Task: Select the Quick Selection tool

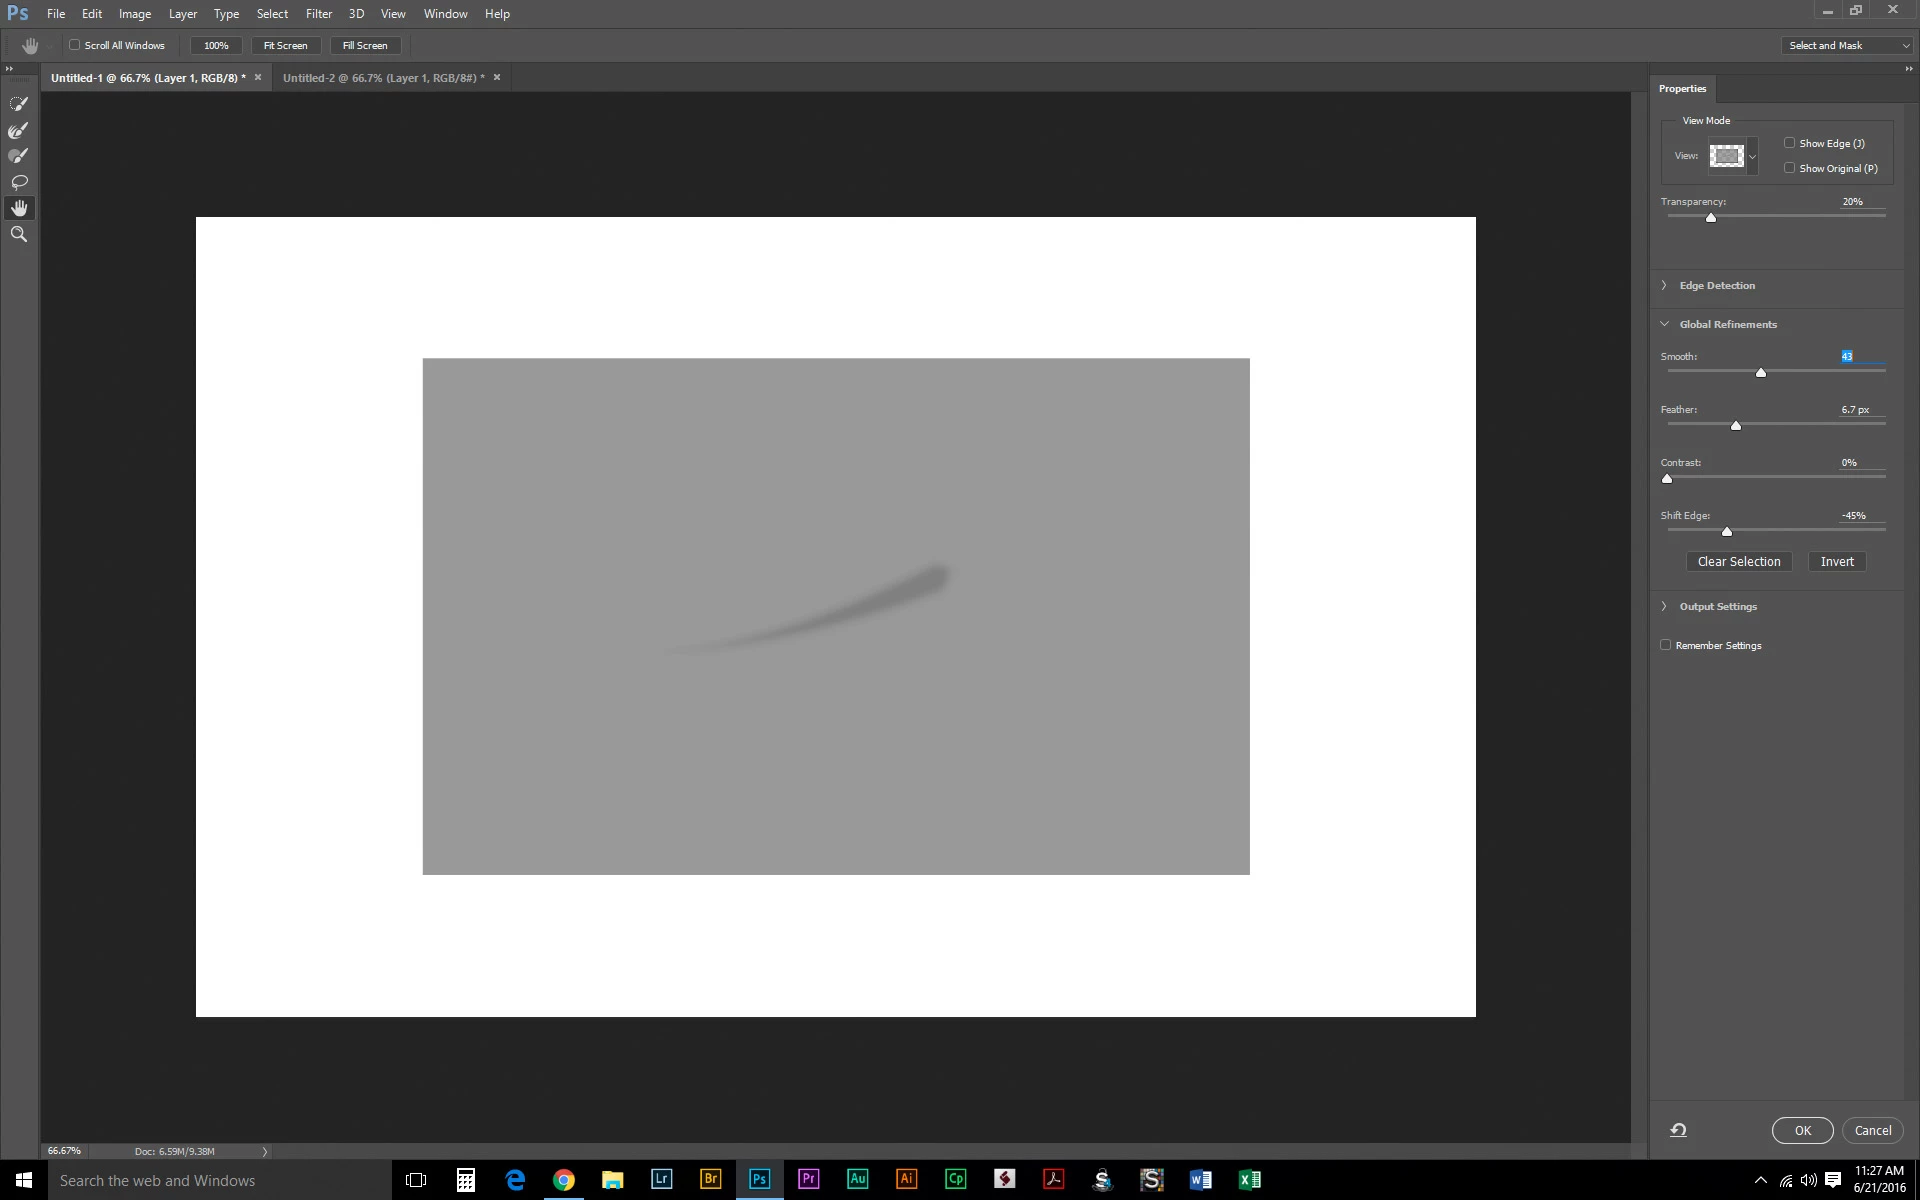Action: point(19,104)
